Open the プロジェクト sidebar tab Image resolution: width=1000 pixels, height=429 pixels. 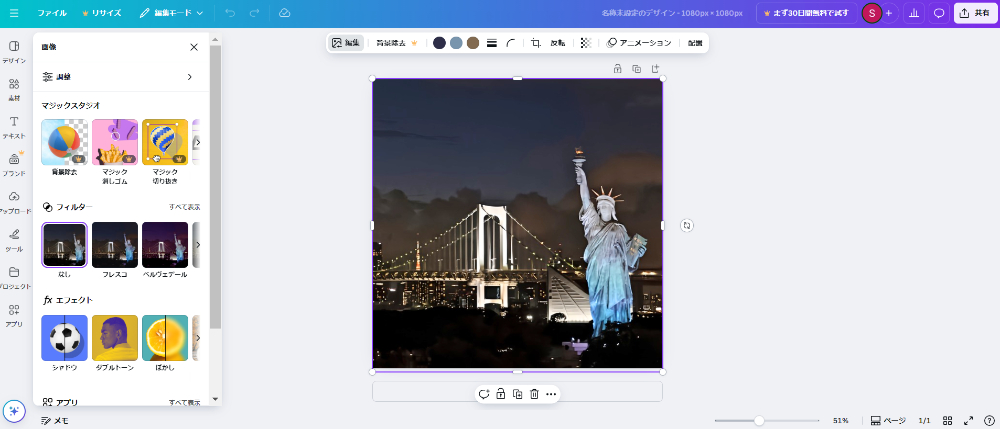click(x=14, y=278)
